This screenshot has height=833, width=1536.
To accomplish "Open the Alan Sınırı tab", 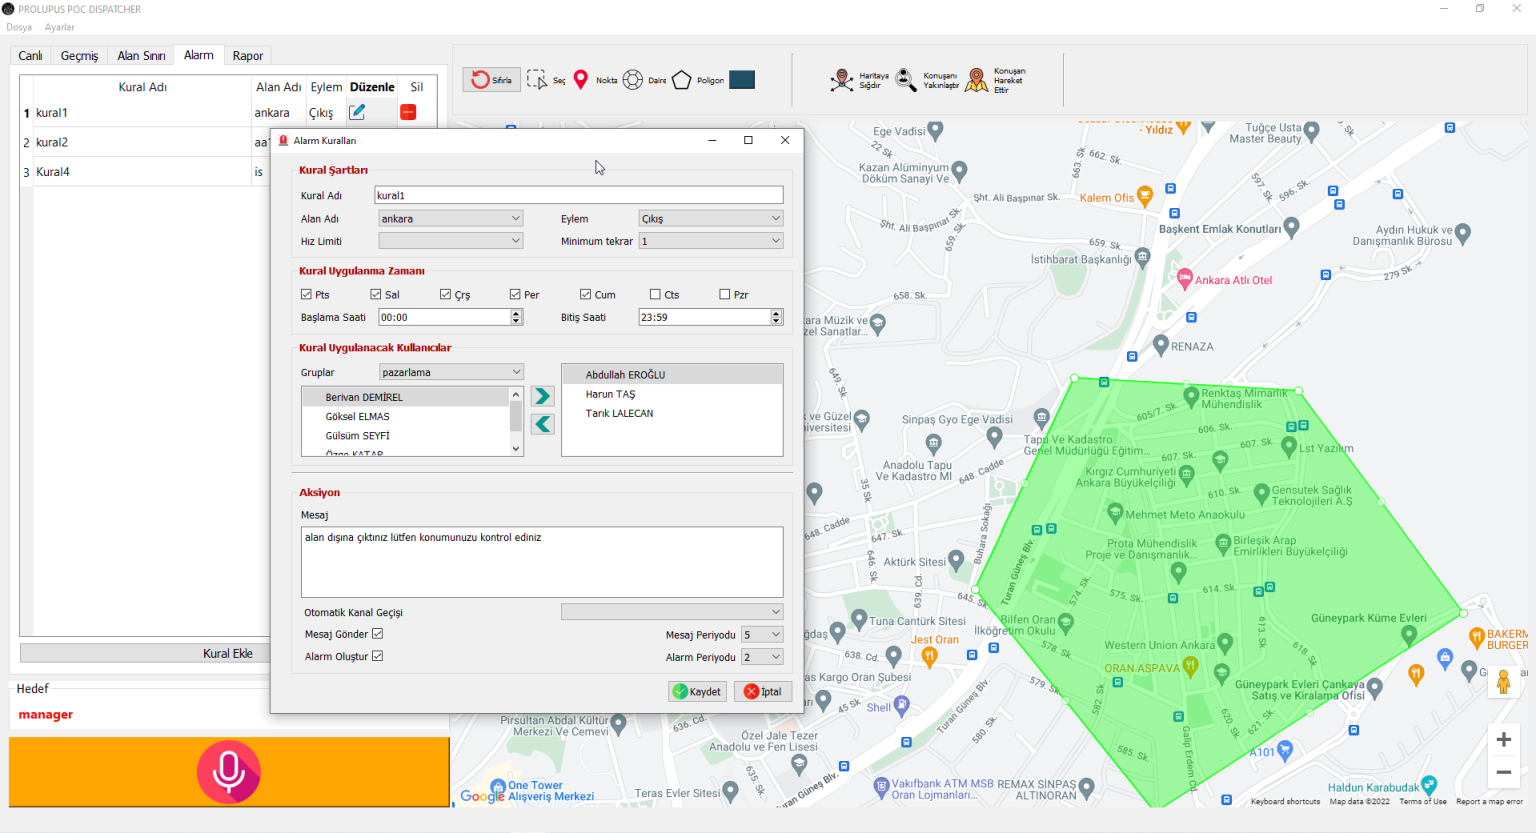I will 141,56.
